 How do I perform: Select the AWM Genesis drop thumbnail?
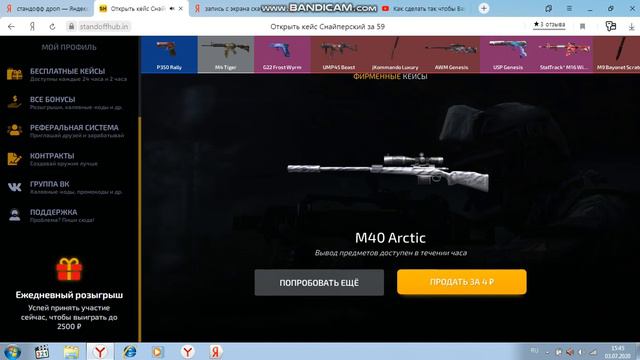451,54
